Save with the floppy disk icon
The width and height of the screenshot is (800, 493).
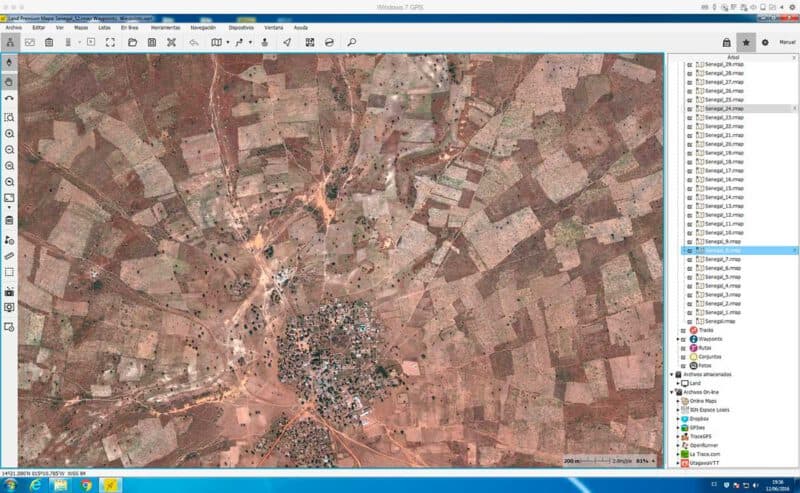coord(152,42)
